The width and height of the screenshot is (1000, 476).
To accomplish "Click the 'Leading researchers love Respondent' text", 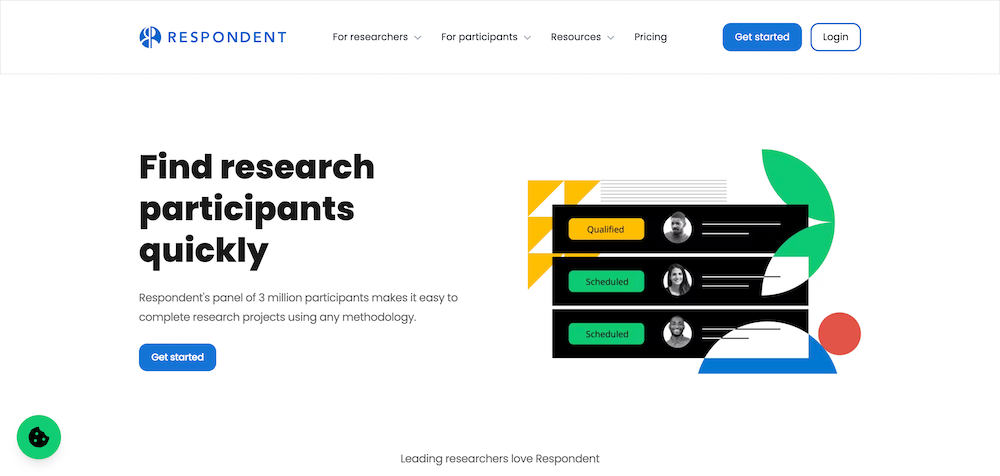I will pos(500,458).
